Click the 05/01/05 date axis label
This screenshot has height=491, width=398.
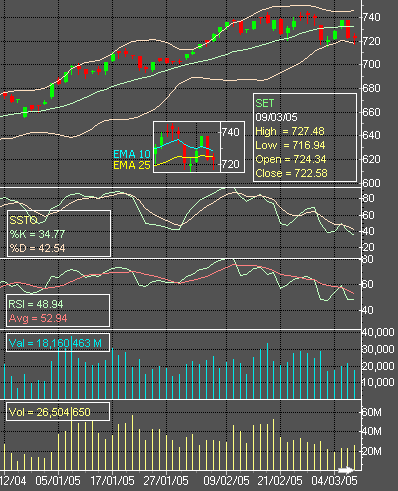(x=58, y=481)
